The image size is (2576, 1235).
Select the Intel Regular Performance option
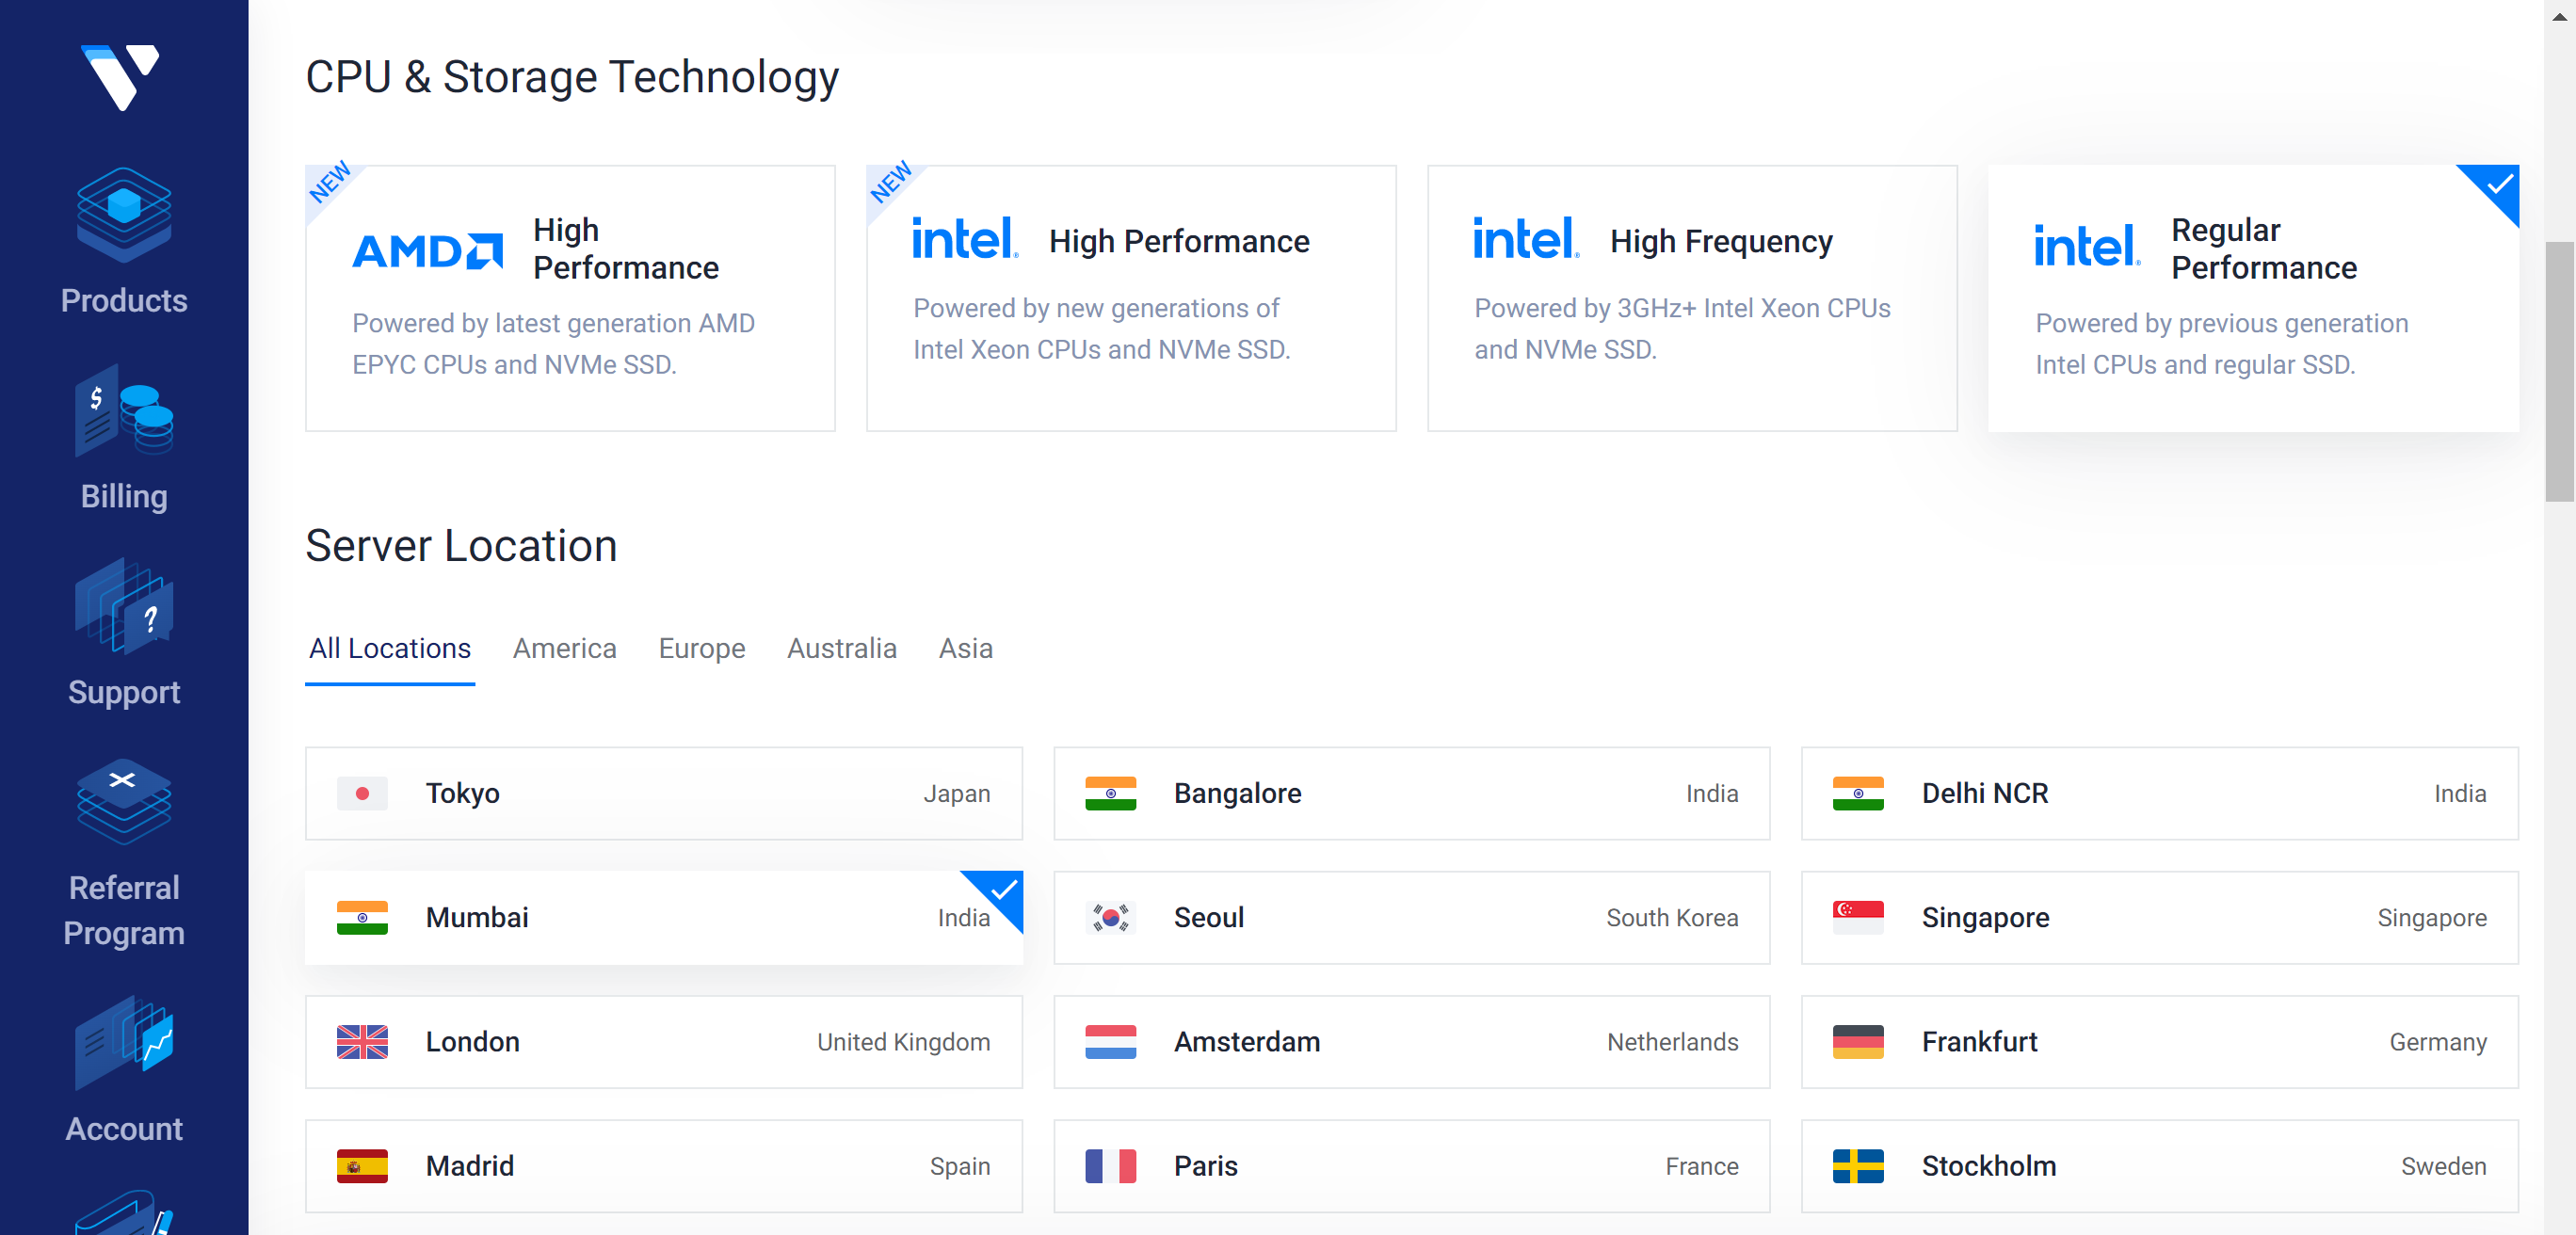tap(2252, 298)
